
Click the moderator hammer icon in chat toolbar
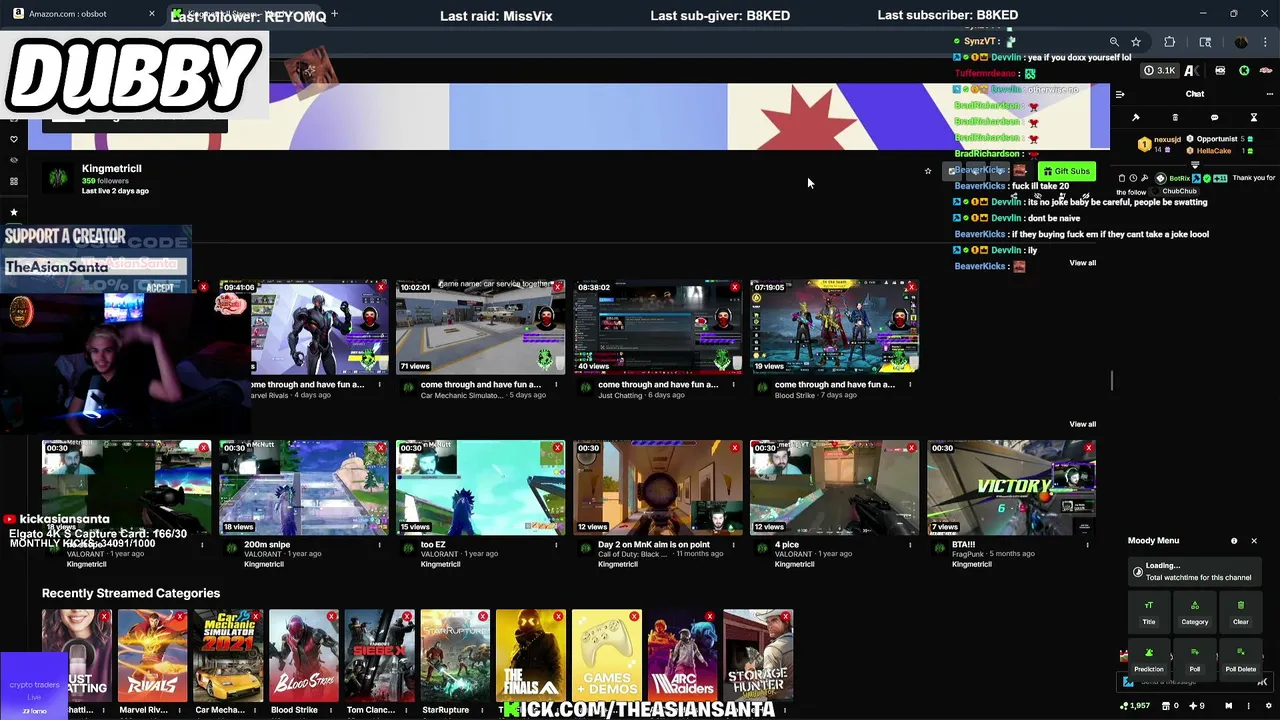coord(1136,118)
